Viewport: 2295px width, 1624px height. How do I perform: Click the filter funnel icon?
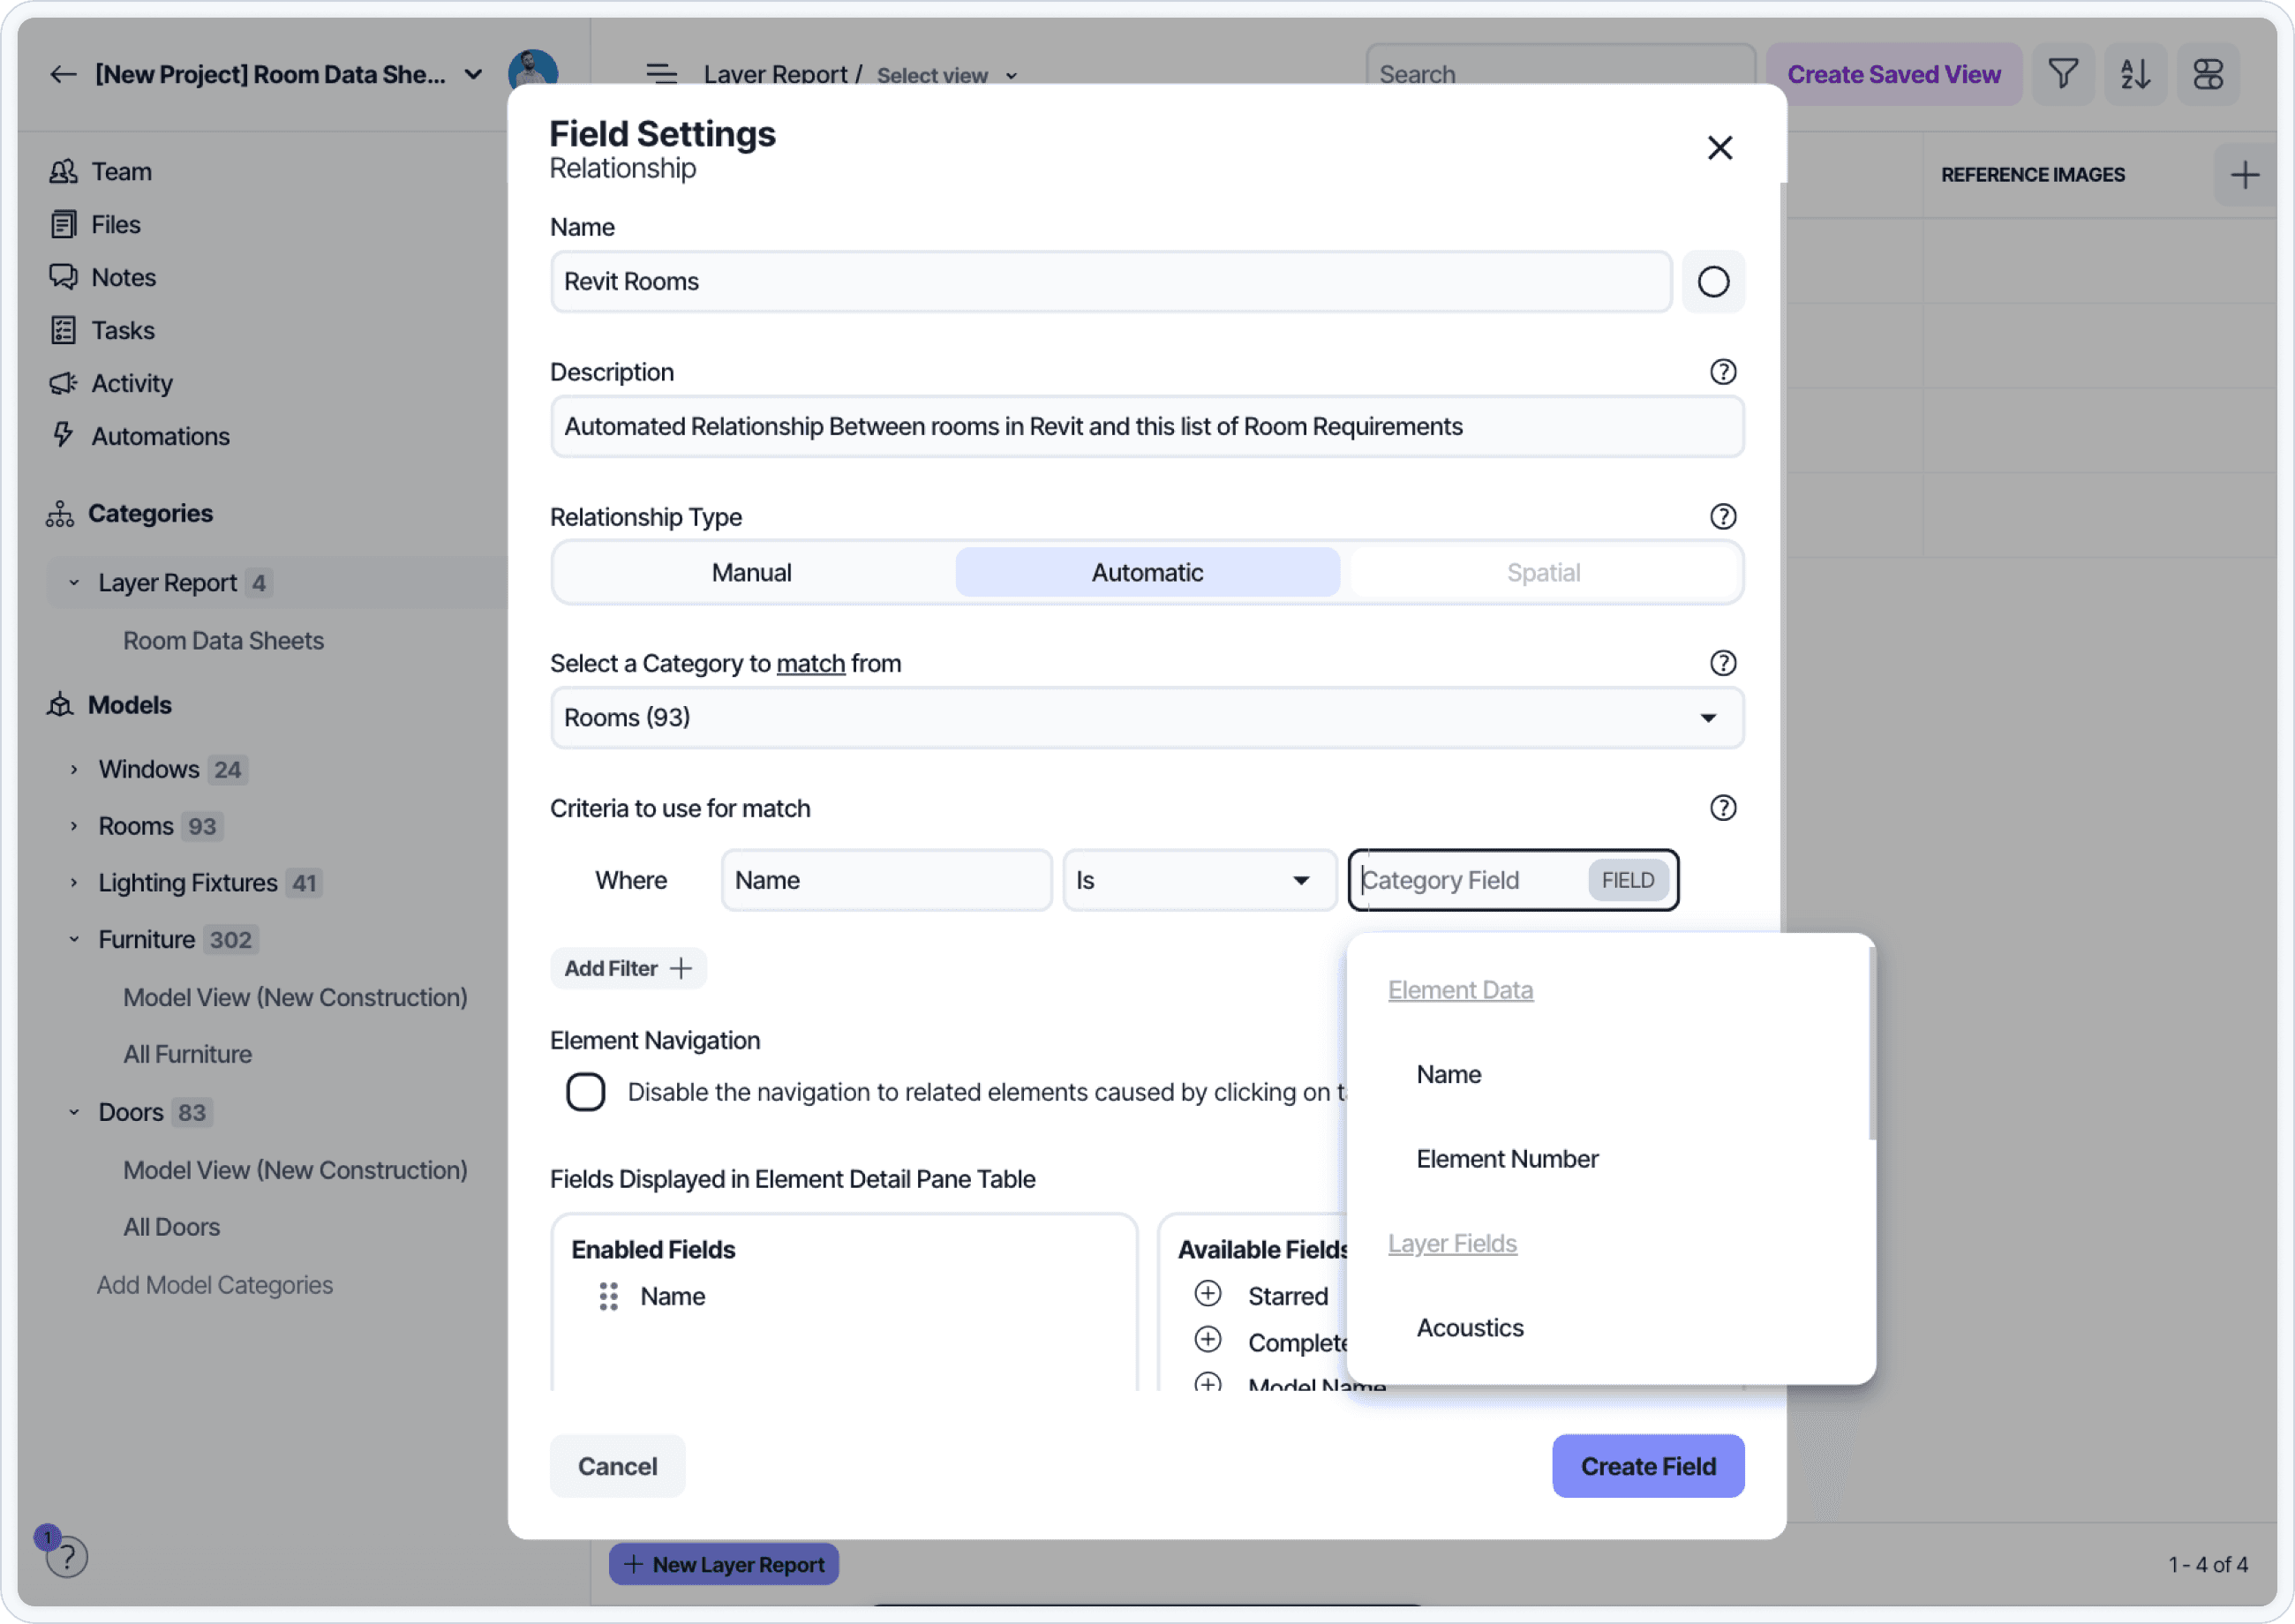[x=2062, y=74]
